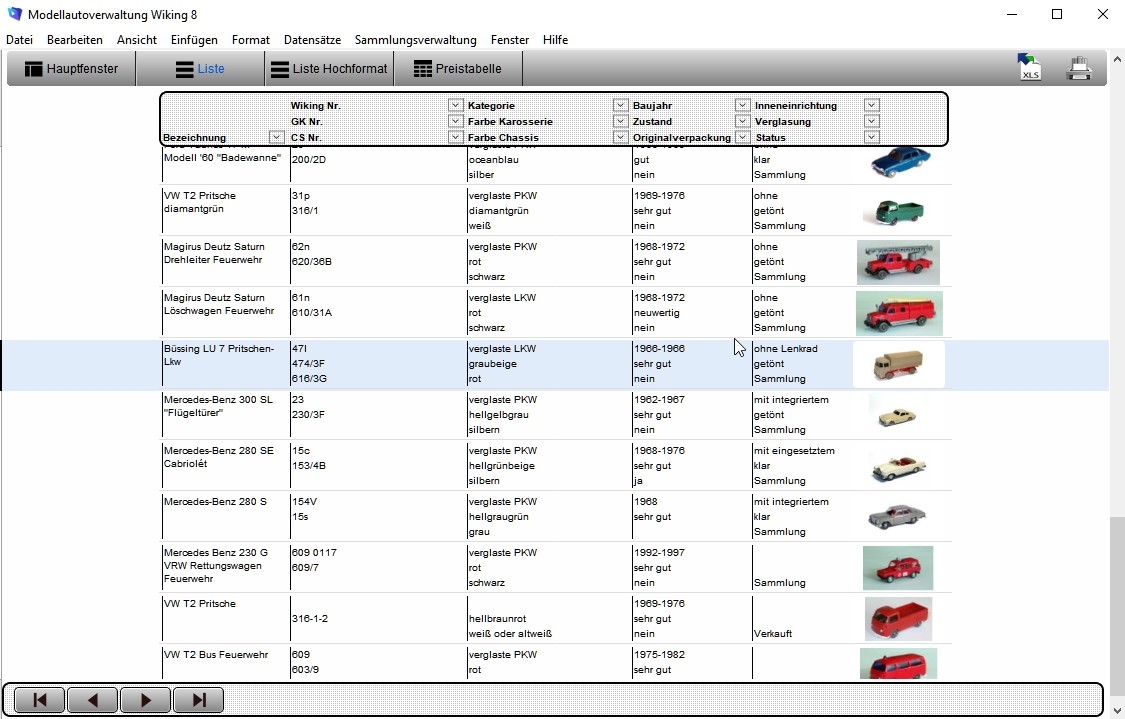
Task: Go to the previous record
Action: (x=93, y=700)
